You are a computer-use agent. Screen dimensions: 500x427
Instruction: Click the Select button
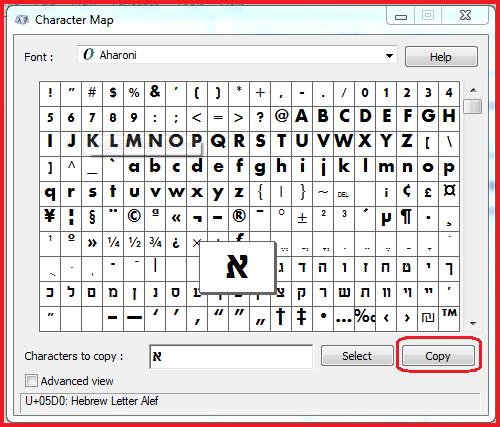point(357,356)
